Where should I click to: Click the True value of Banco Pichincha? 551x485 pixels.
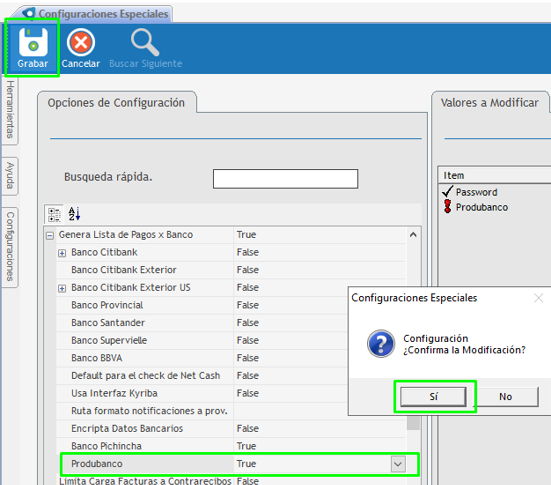pos(246,446)
